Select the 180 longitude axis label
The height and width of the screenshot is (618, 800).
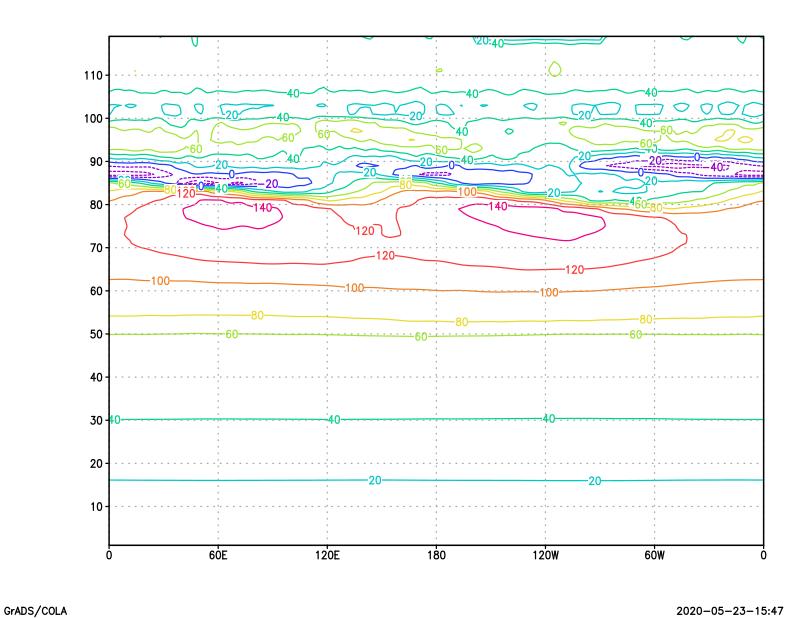[x=436, y=554]
